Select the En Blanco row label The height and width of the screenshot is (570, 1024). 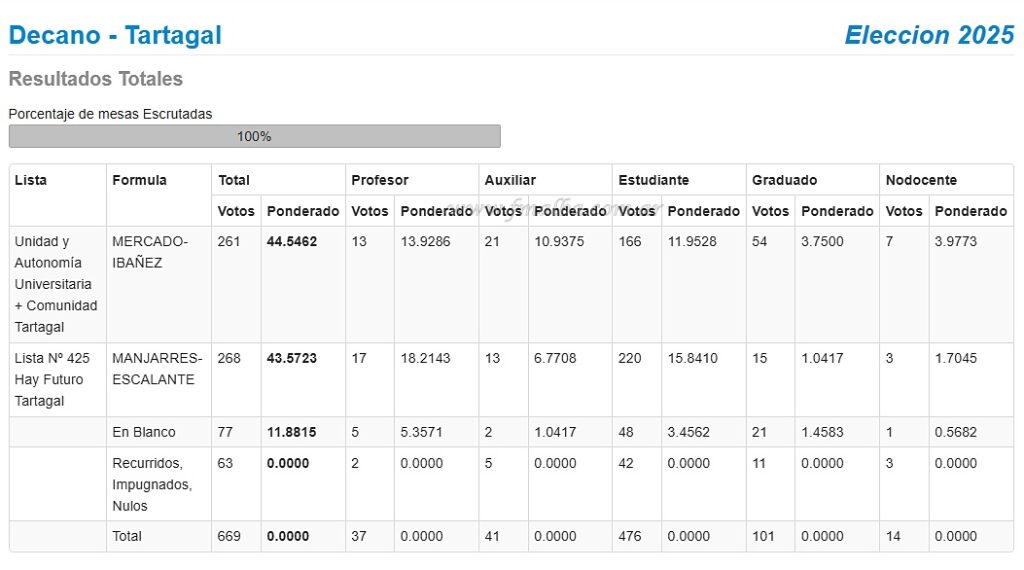[143, 432]
